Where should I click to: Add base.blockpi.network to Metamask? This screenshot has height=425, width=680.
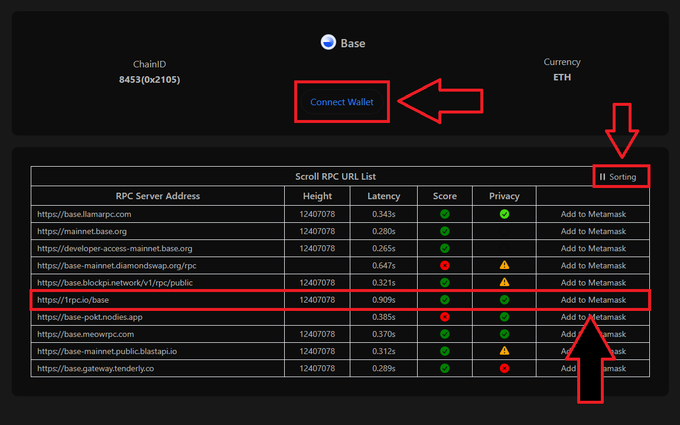tap(593, 283)
